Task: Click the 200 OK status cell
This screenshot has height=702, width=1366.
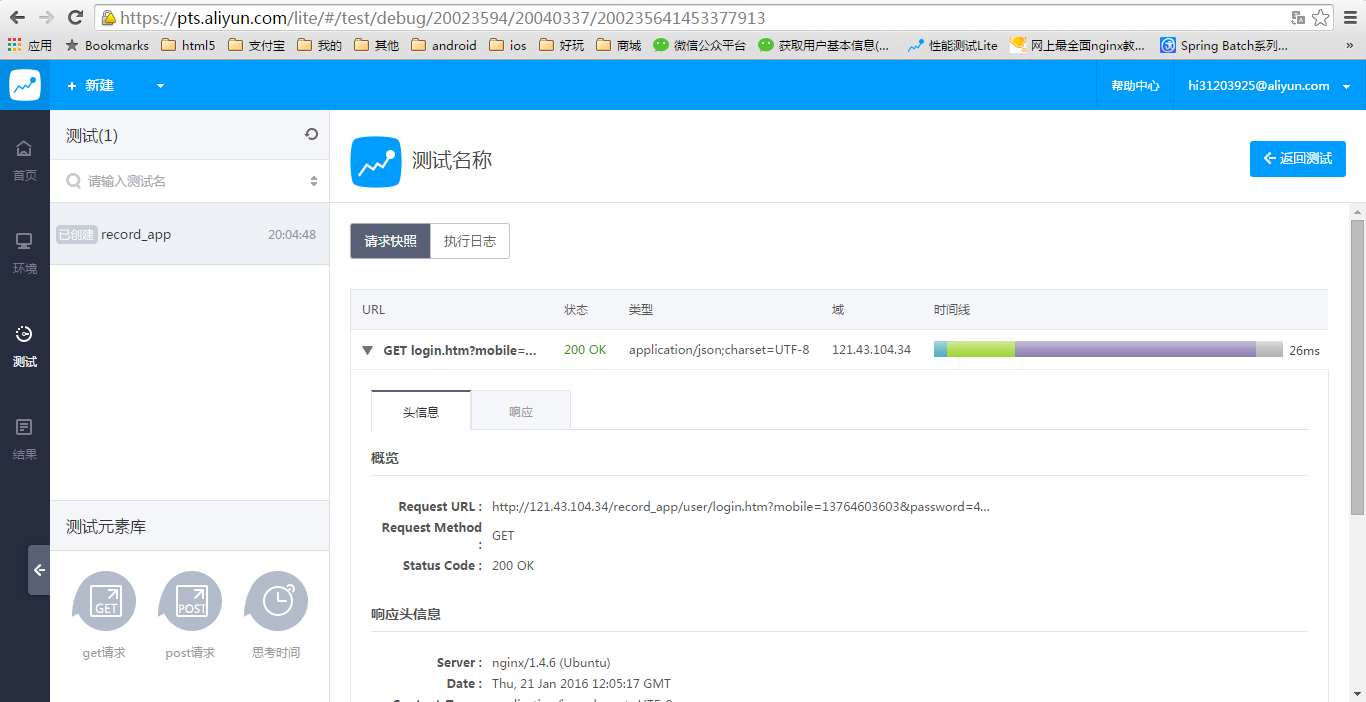Action: (585, 350)
